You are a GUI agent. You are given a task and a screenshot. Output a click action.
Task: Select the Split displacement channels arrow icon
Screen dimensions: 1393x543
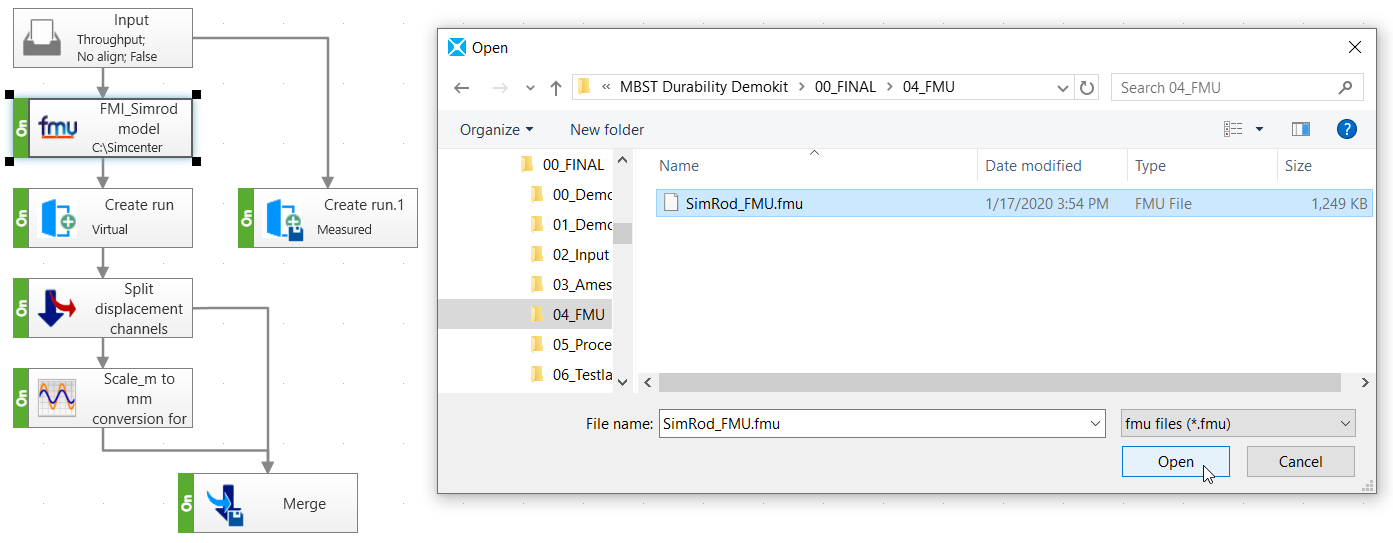tap(57, 309)
